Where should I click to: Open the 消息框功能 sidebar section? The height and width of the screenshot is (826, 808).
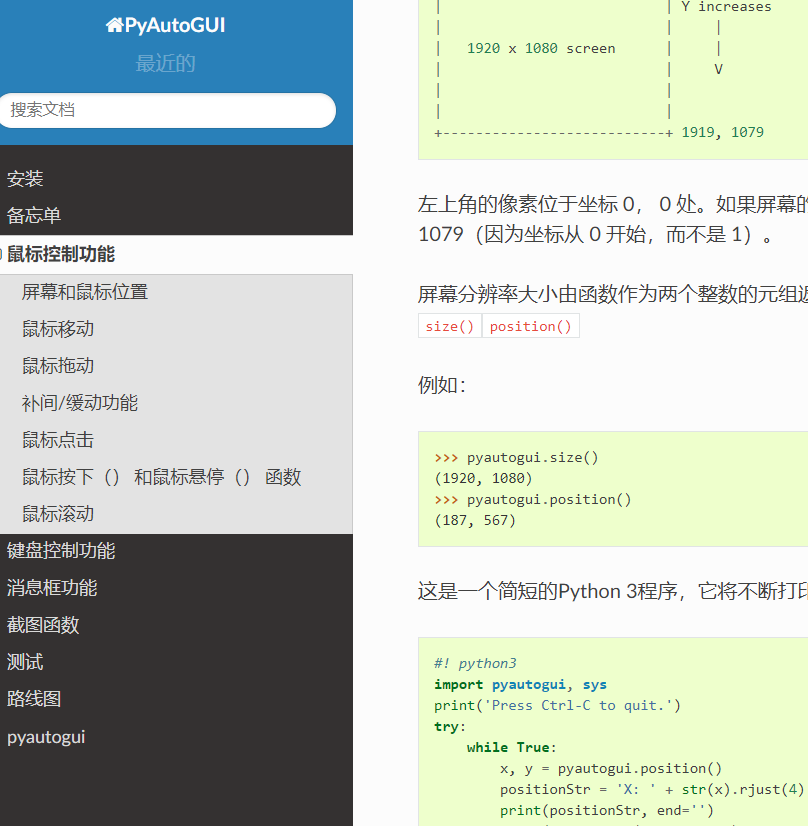click(x=52, y=588)
